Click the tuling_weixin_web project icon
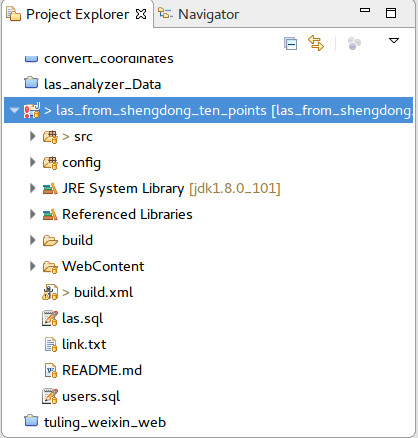This screenshot has width=418, height=438. [x=31, y=420]
